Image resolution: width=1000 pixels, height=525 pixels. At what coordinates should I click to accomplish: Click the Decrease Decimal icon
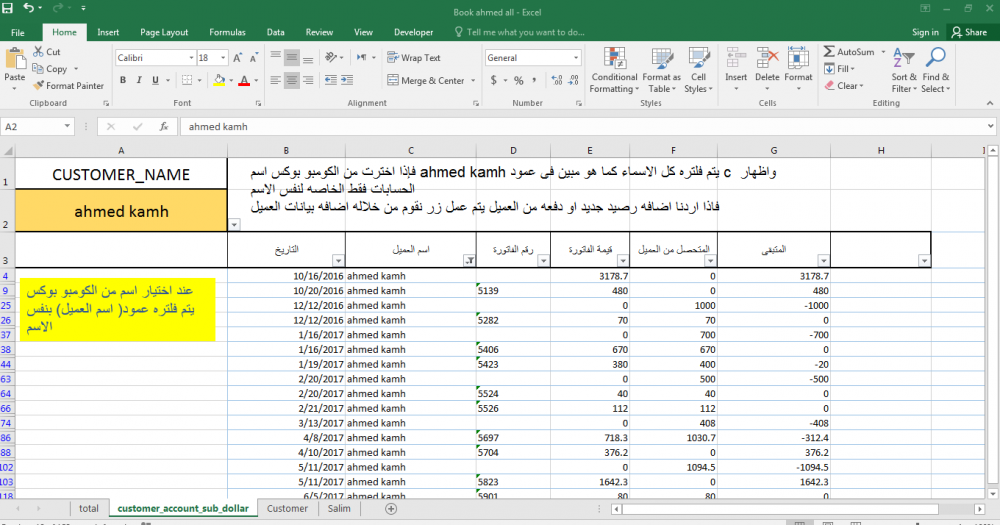point(573,80)
